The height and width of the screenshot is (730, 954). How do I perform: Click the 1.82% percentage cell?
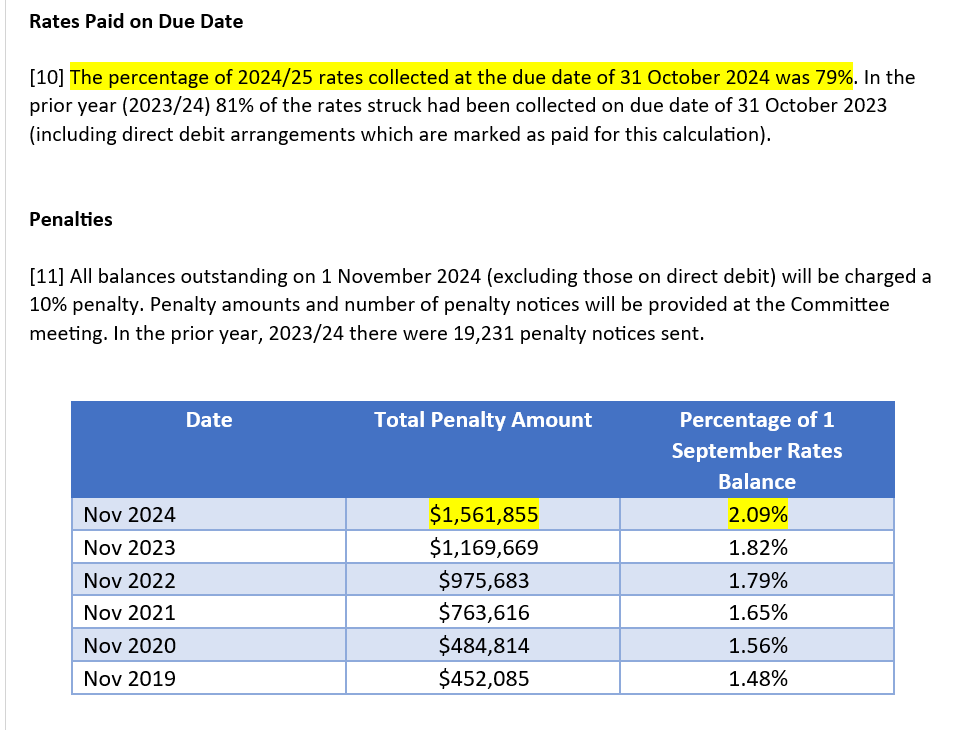(757, 548)
